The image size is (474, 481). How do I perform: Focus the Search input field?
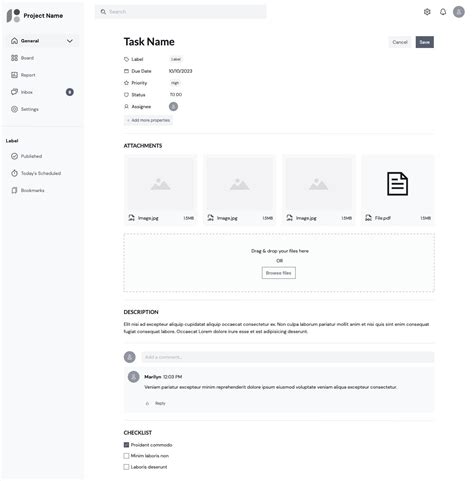point(181,12)
